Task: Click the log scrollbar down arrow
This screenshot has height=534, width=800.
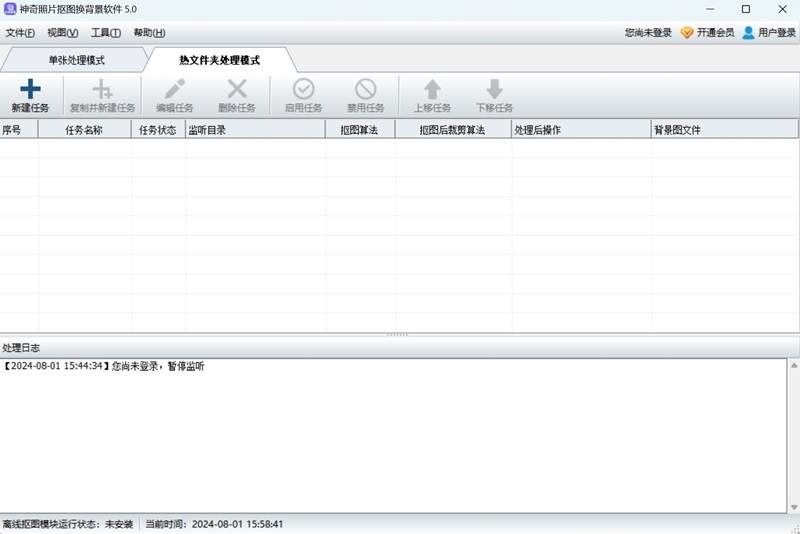Action: click(x=794, y=507)
